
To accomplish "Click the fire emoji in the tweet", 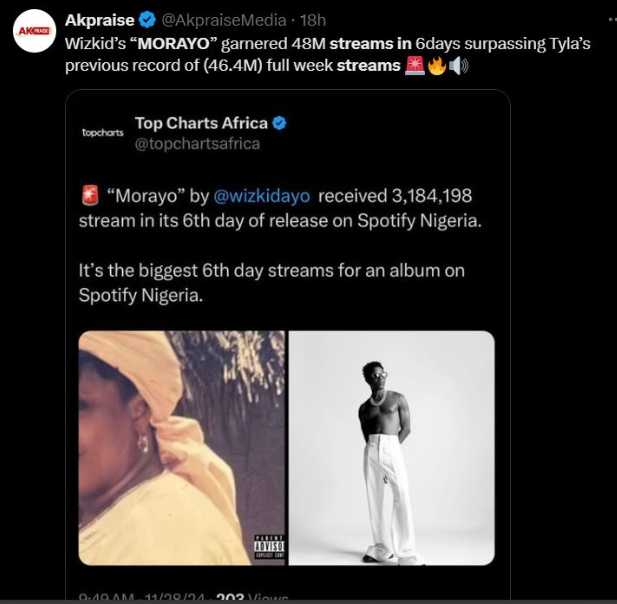I will tap(436, 66).
